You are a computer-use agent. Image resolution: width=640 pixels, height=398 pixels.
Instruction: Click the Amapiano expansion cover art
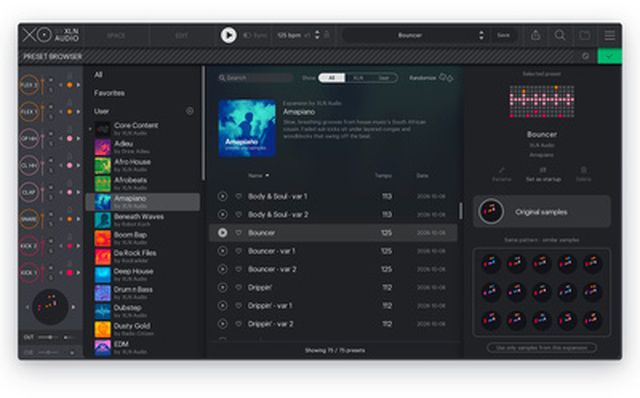click(247, 128)
